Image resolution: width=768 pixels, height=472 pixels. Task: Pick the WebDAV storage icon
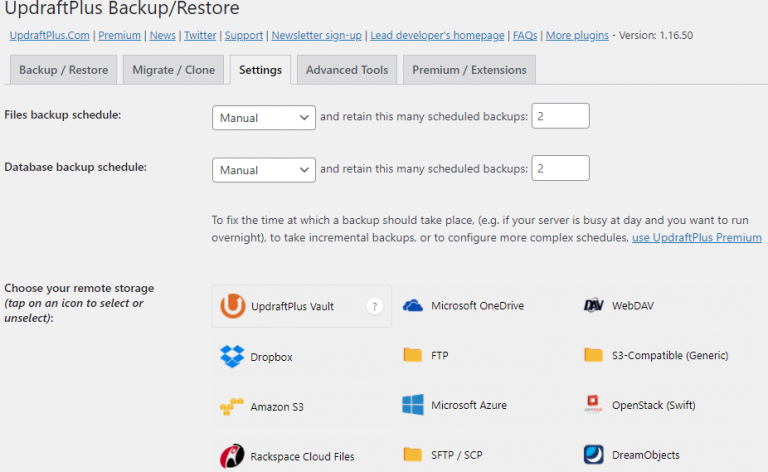pyautogui.click(x=594, y=306)
